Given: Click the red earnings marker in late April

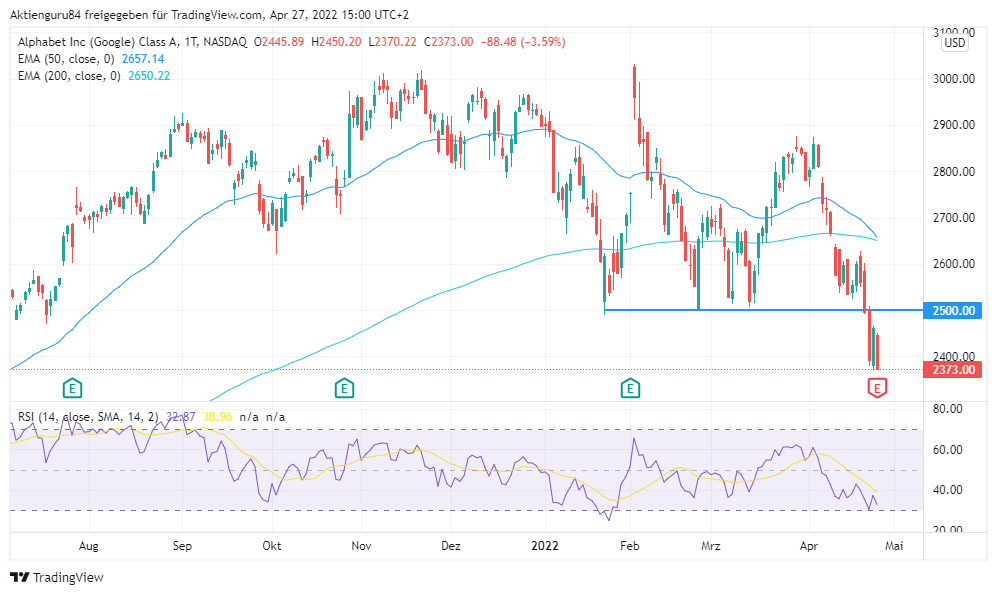Looking at the screenshot, I should tap(877, 387).
